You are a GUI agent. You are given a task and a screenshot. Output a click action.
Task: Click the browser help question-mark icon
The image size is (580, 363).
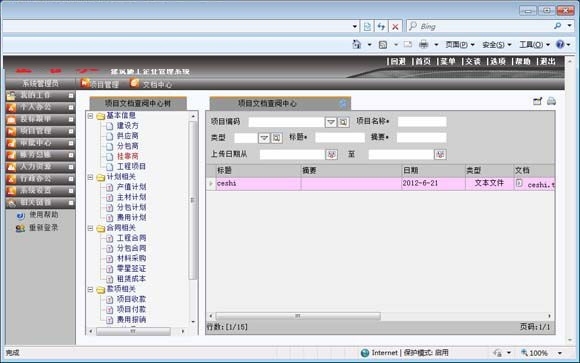(x=560, y=44)
